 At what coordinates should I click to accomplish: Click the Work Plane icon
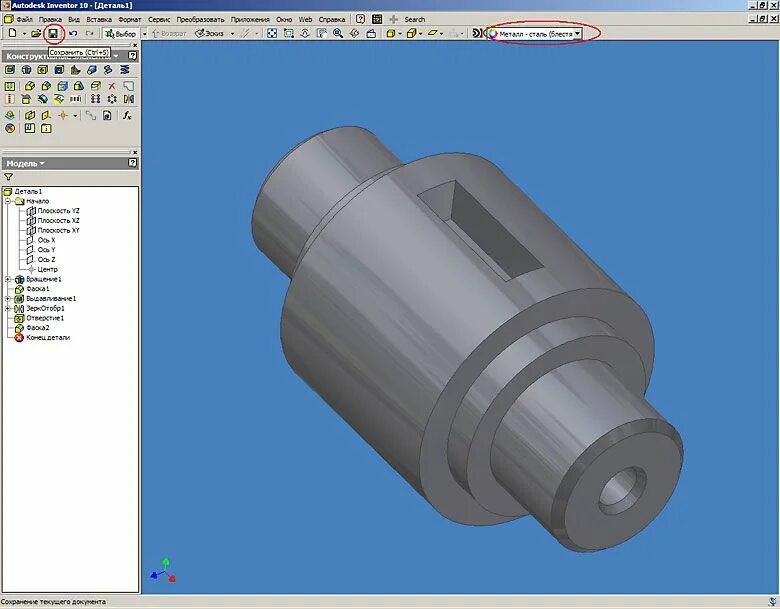pos(30,115)
